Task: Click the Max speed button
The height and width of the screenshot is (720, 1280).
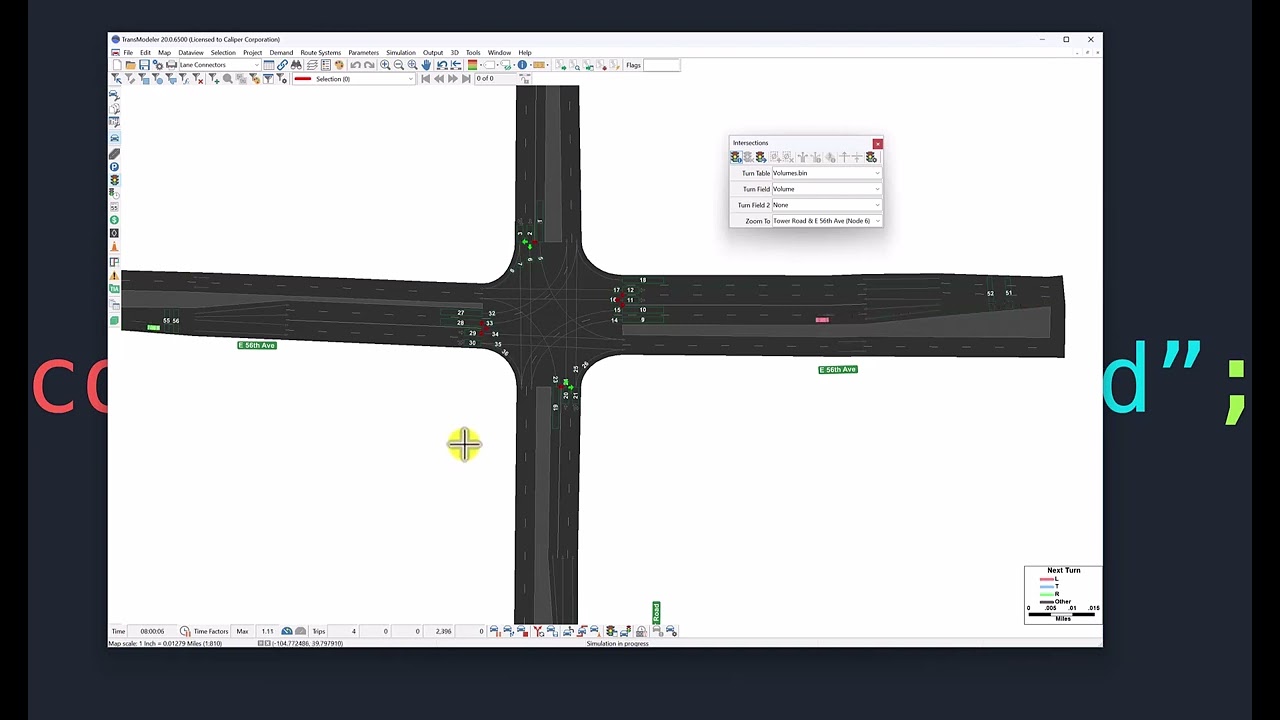Action: click(242, 631)
